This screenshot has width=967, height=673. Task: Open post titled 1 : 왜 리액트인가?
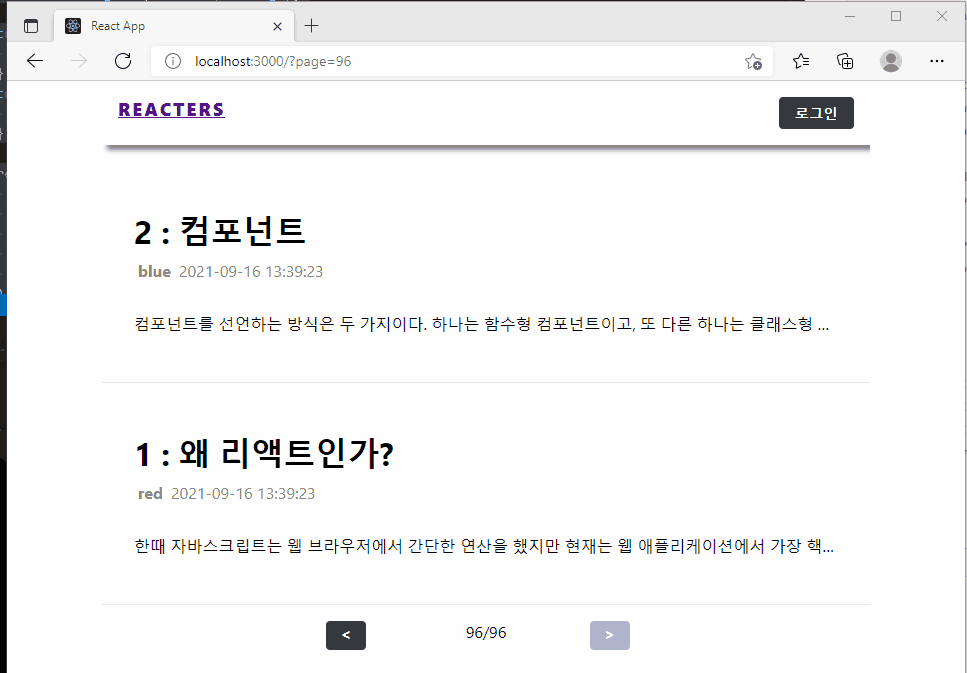tap(264, 454)
